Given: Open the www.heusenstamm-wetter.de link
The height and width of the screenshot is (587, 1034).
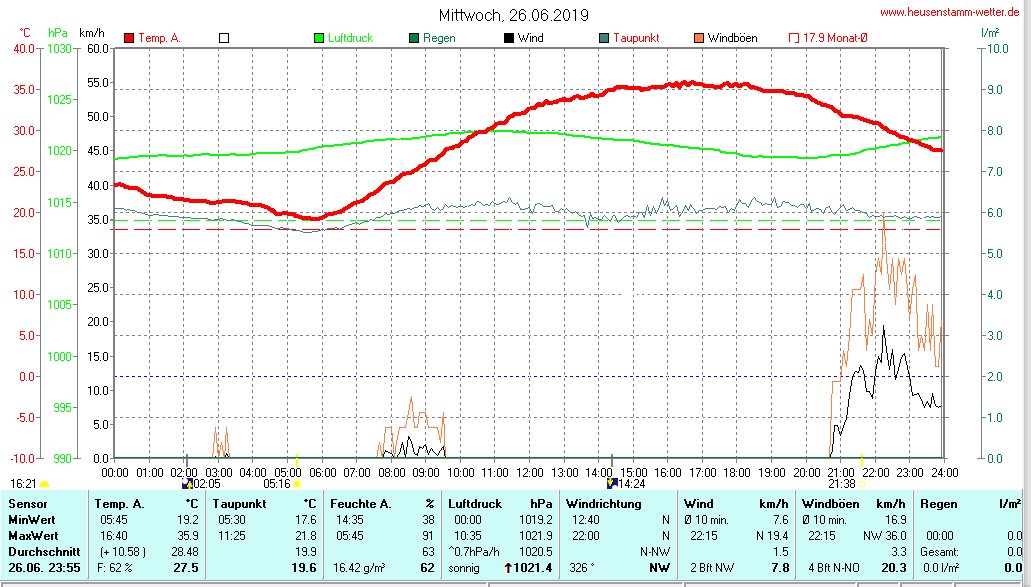Looking at the screenshot, I should click(953, 11).
